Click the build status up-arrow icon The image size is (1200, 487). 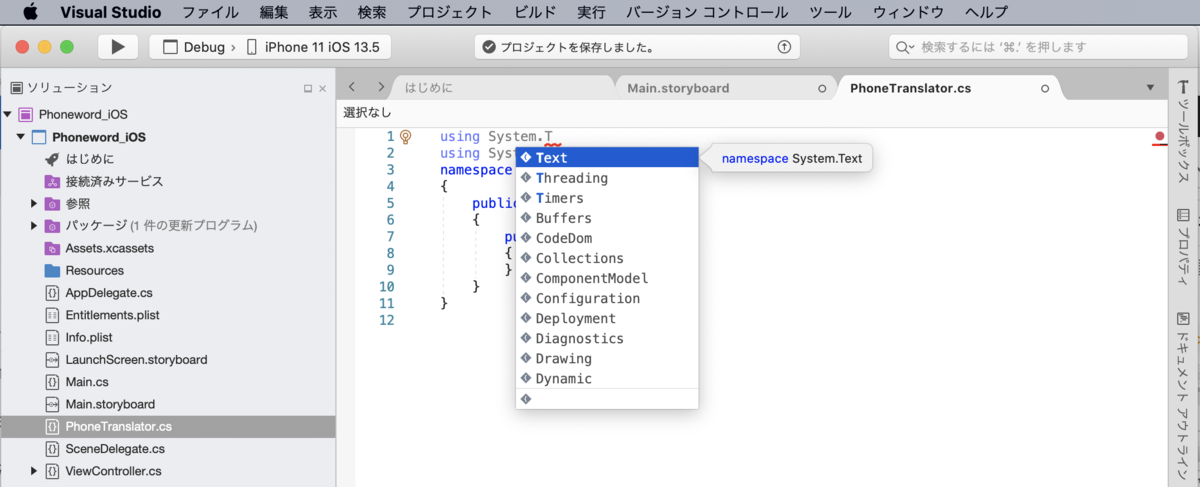pyautogui.click(x=784, y=47)
